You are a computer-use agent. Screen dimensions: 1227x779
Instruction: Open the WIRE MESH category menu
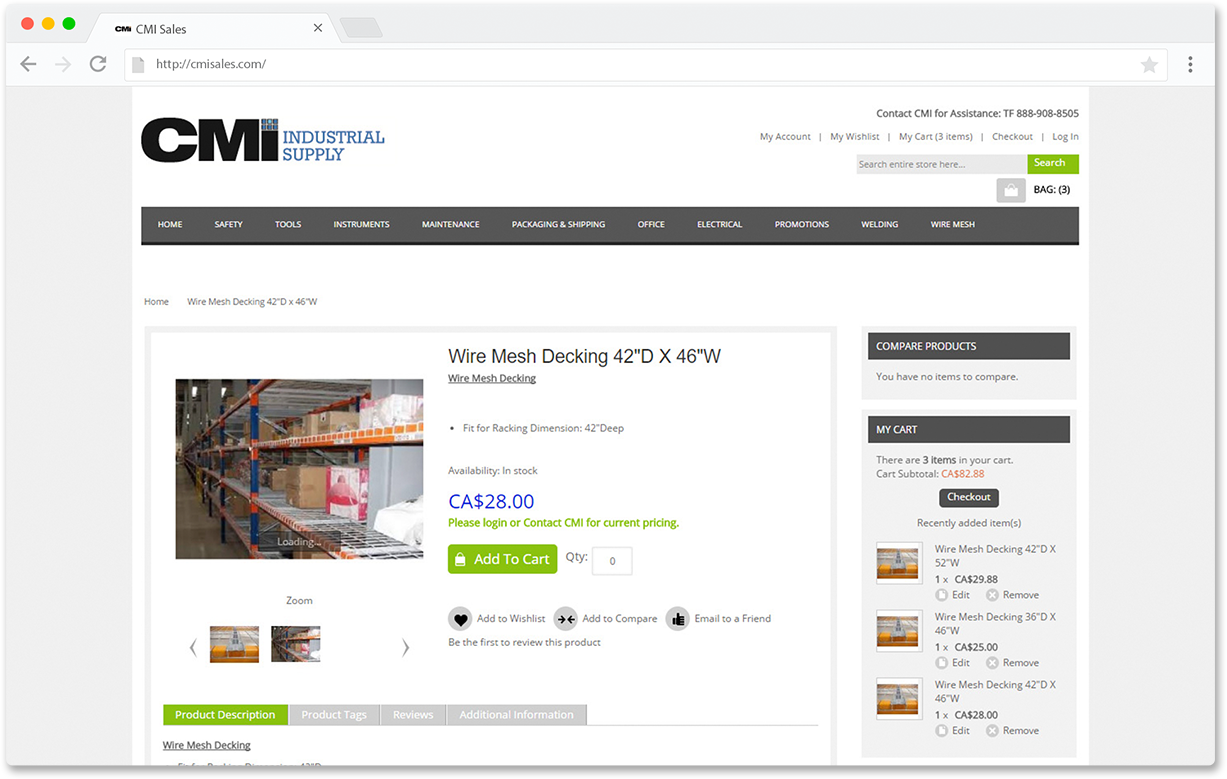tap(953, 225)
